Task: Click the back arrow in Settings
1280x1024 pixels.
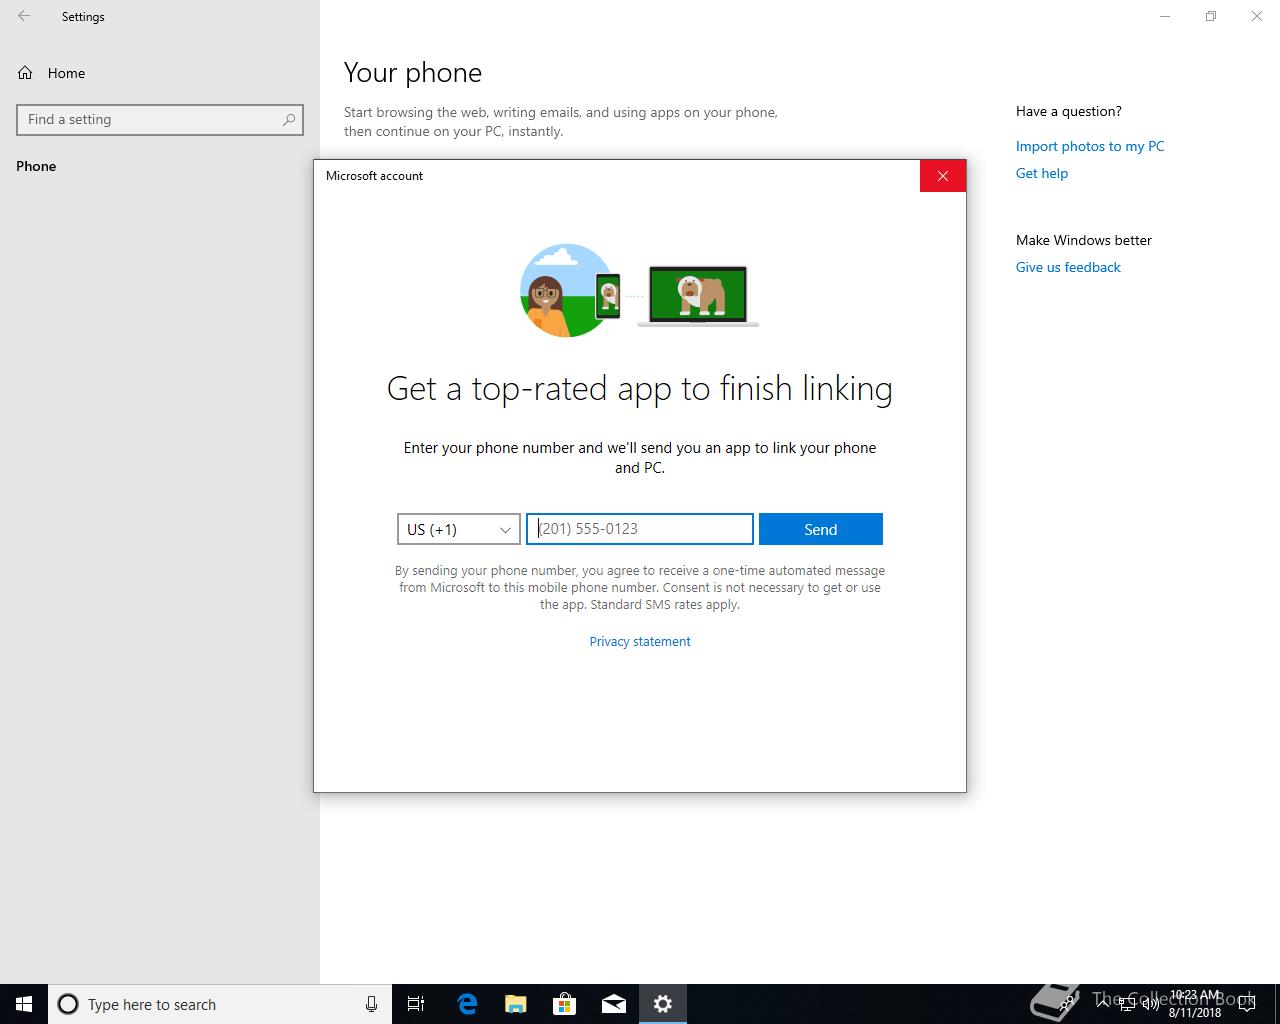Action: pyautogui.click(x=24, y=16)
